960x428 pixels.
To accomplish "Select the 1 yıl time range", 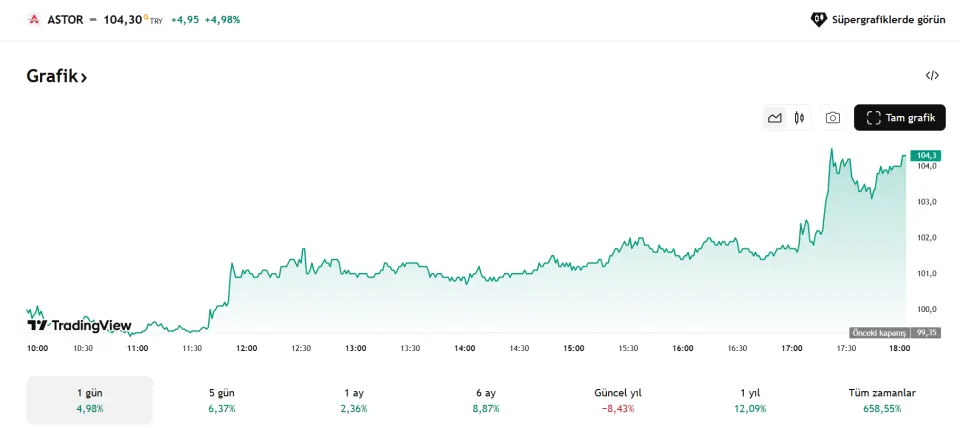I will click(749, 400).
